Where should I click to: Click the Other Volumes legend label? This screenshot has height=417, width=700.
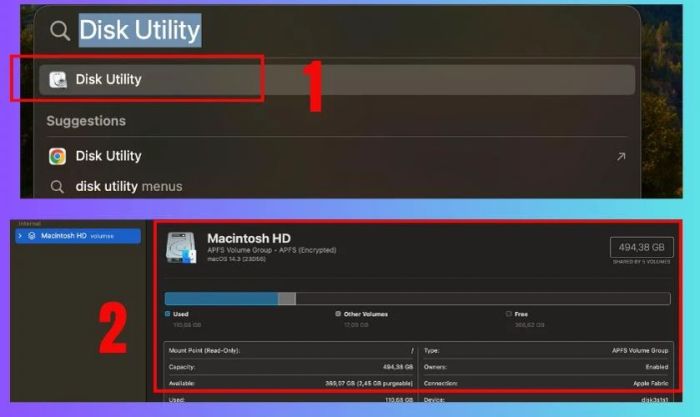[366, 314]
